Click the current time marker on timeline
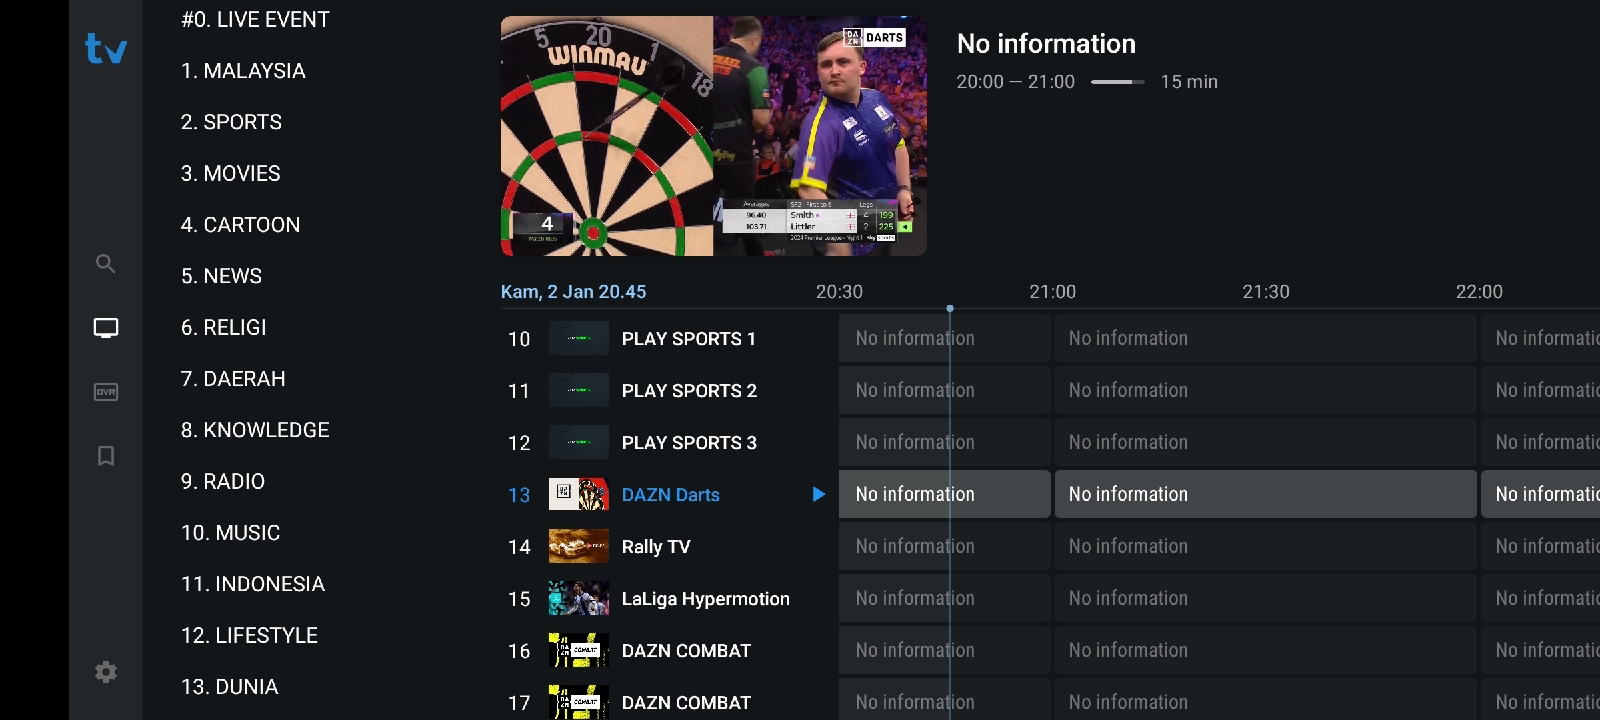The height and width of the screenshot is (720, 1600). pyautogui.click(x=950, y=308)
